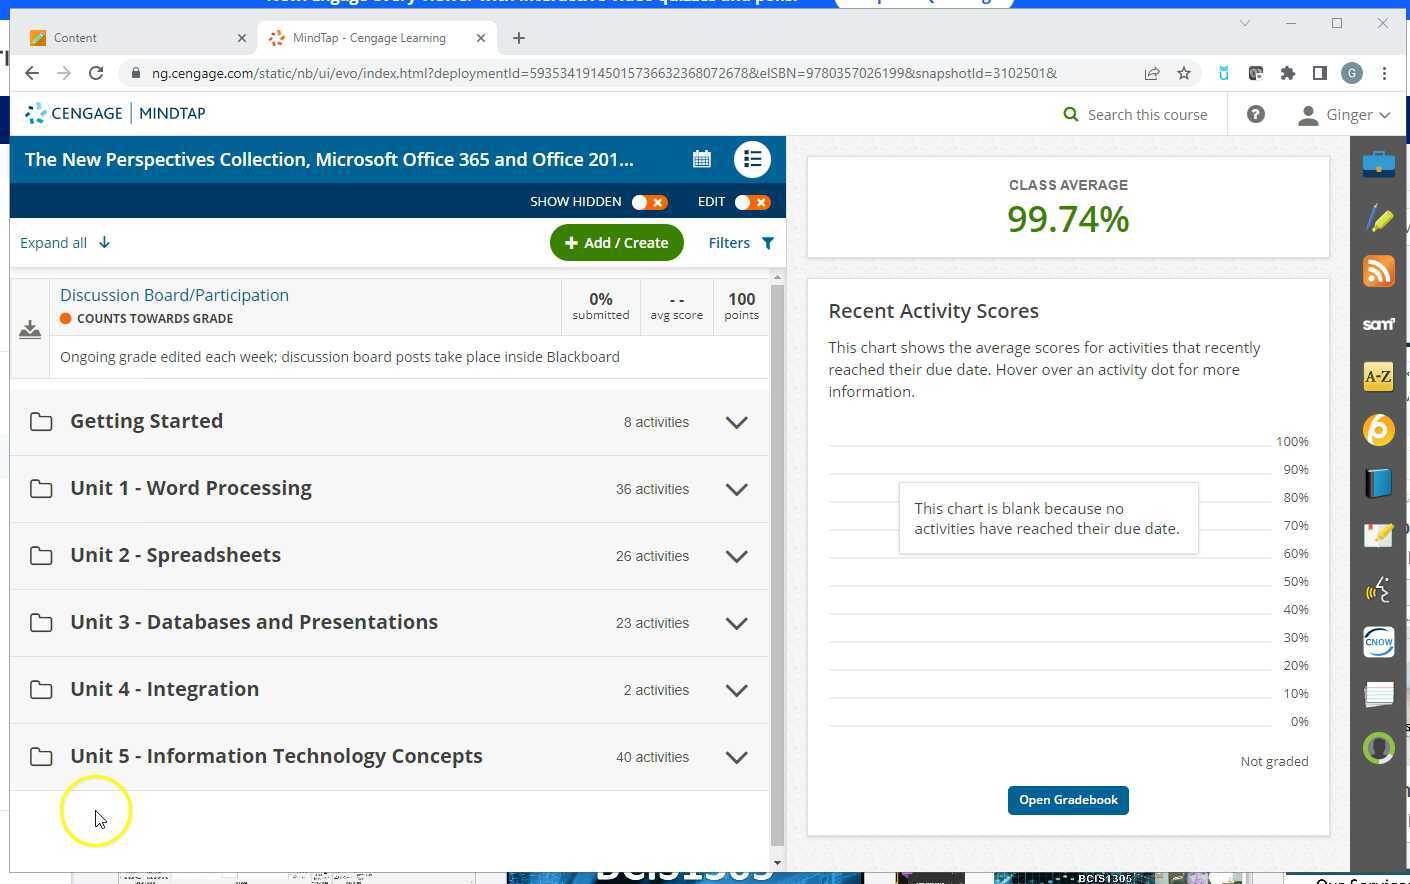The height and width of the screenshot is (884, 1410).
Task: Open the green ring profile app in sidebar
Action: (1378, 748)
